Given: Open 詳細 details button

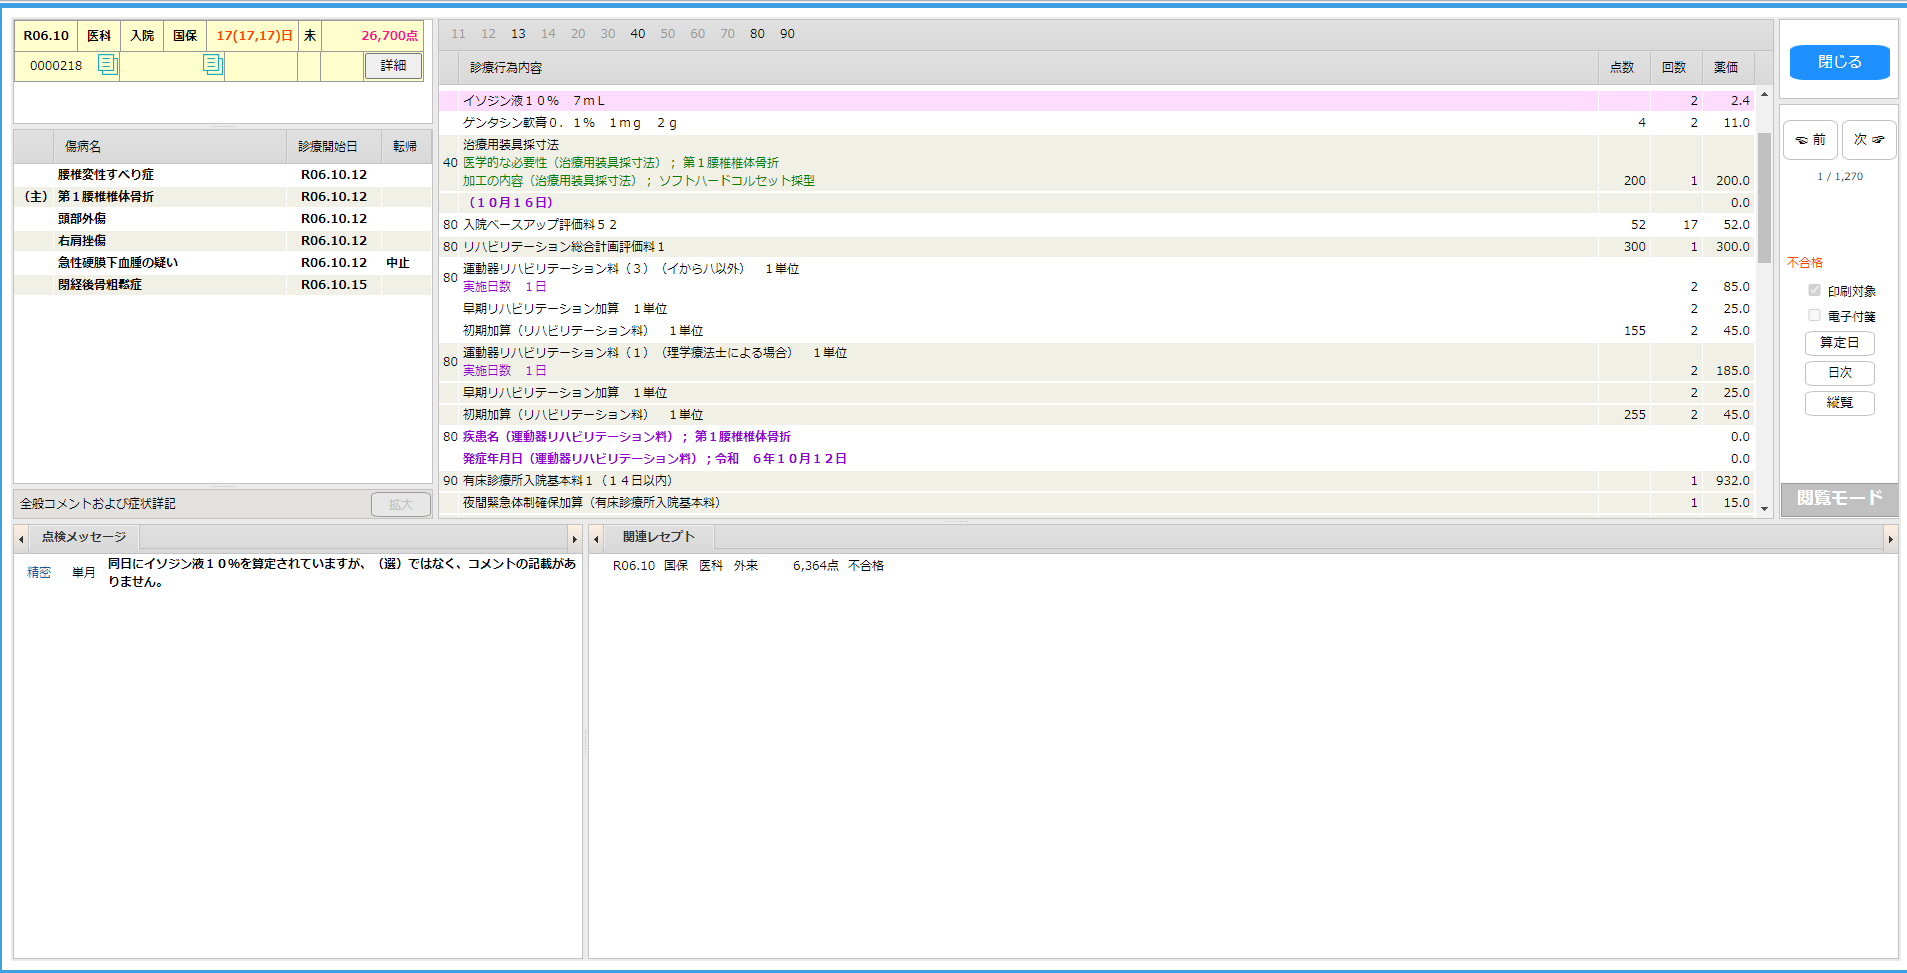Looking at the screenshot, I should [393, 66].
